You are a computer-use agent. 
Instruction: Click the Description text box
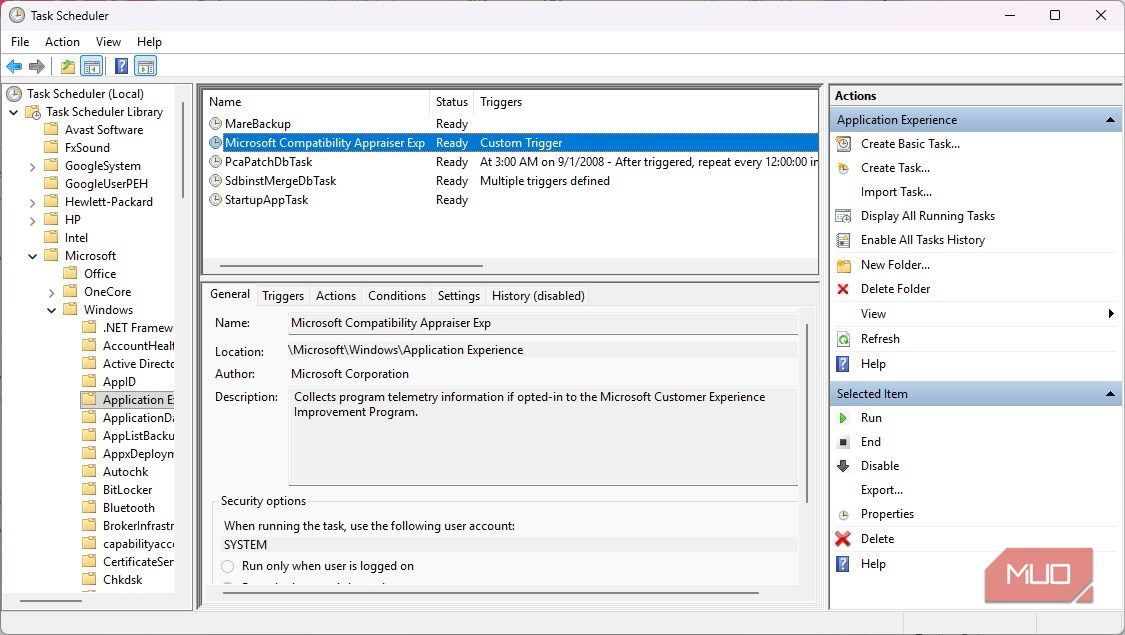[x=542, y=436]
